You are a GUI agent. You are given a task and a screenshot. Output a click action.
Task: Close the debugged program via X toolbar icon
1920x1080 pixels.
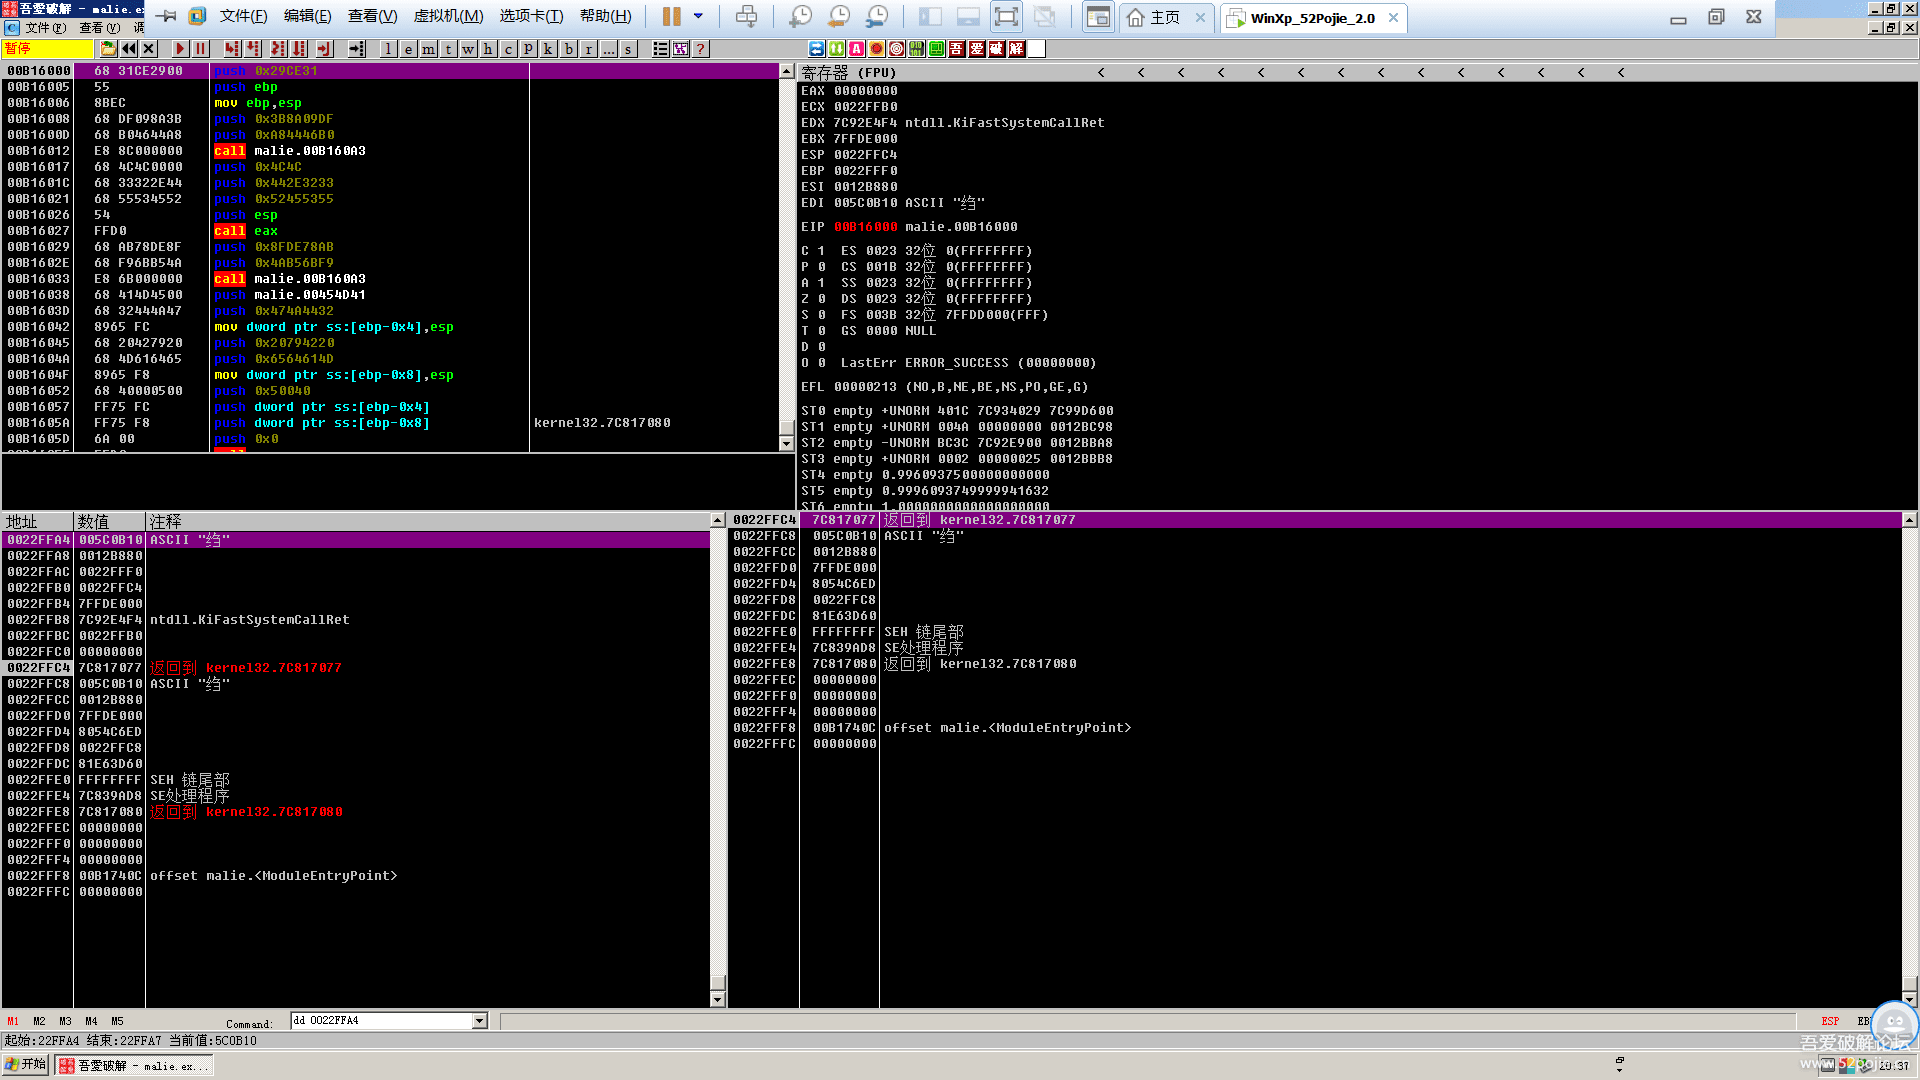point(149,49)
